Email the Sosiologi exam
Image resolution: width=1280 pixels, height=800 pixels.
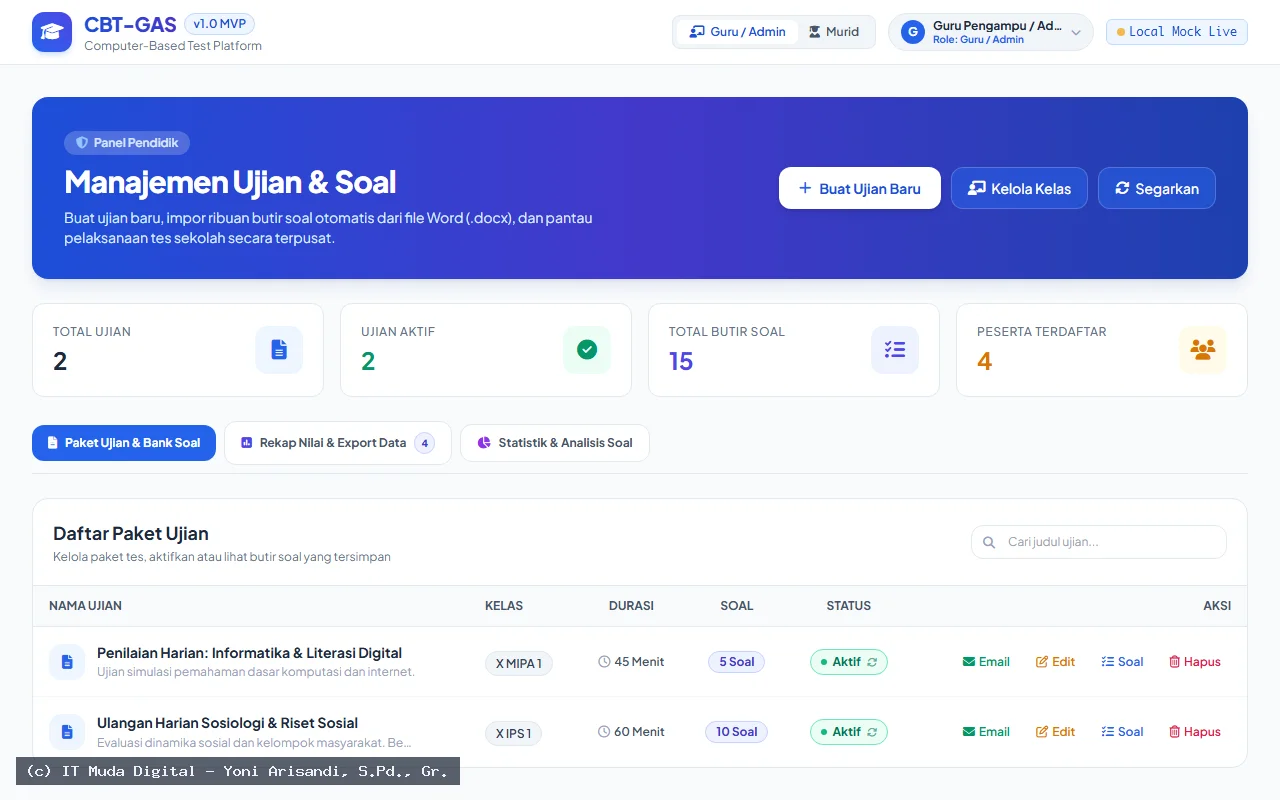pos(986,732)
